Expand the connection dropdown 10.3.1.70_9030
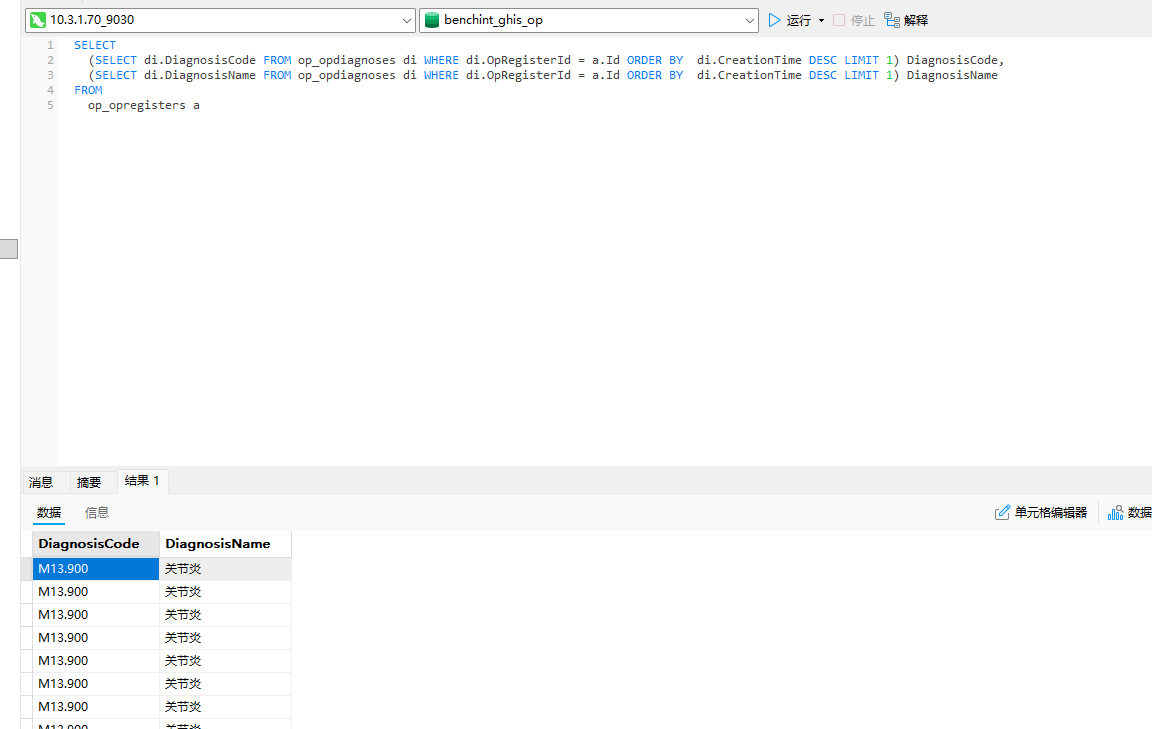This screenshot has height=729, width=1152. click(x=406, y=20)
